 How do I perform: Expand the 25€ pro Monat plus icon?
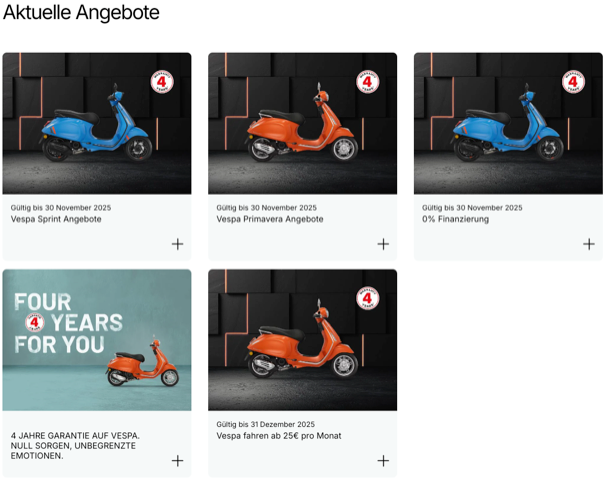pyautogui.click(x=383, y=461)
